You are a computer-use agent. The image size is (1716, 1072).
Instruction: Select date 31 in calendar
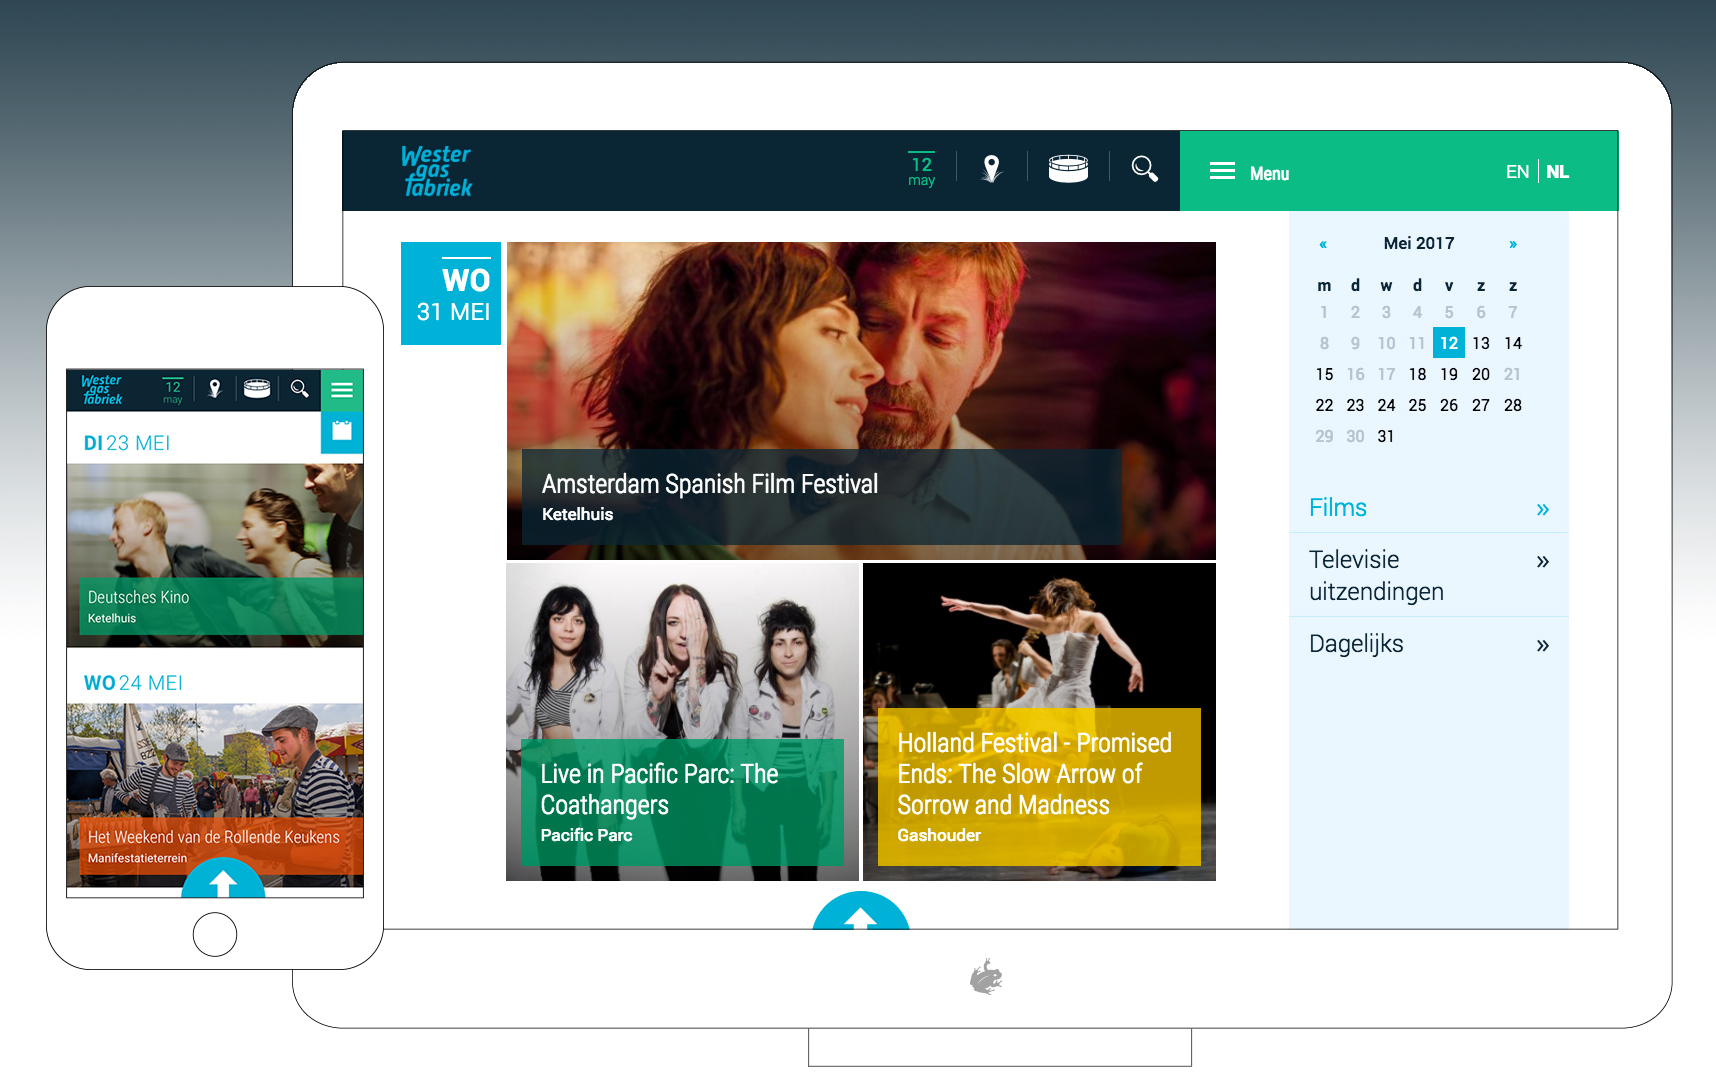(1386, 436)
